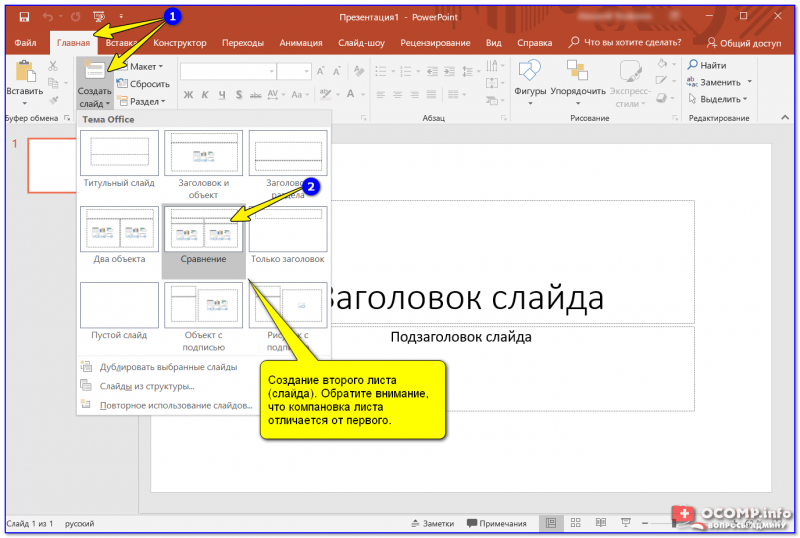Switch to Slide Sorter view icon
The image size is (800, 538).
coord(576,523)
